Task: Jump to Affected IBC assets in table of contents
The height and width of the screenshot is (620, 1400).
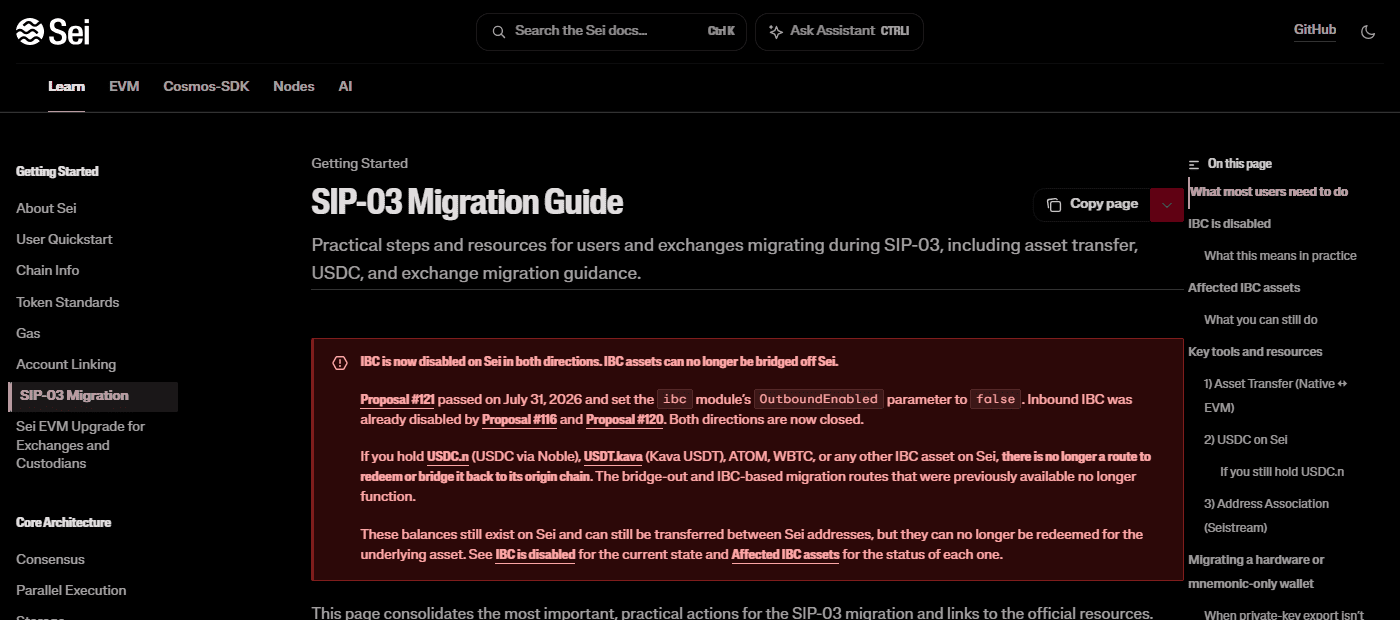Action: [1244, 288]
